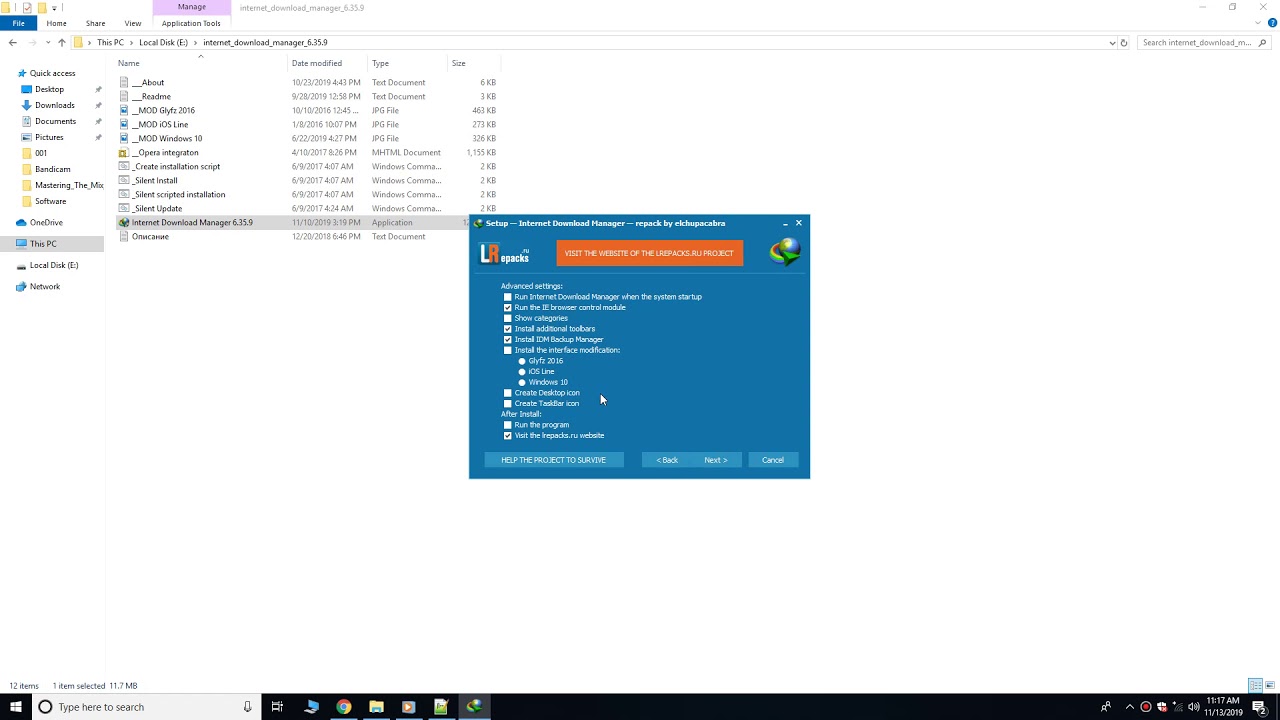
Task: Go back in Explorer navigation
Action: tap(13, 43)
